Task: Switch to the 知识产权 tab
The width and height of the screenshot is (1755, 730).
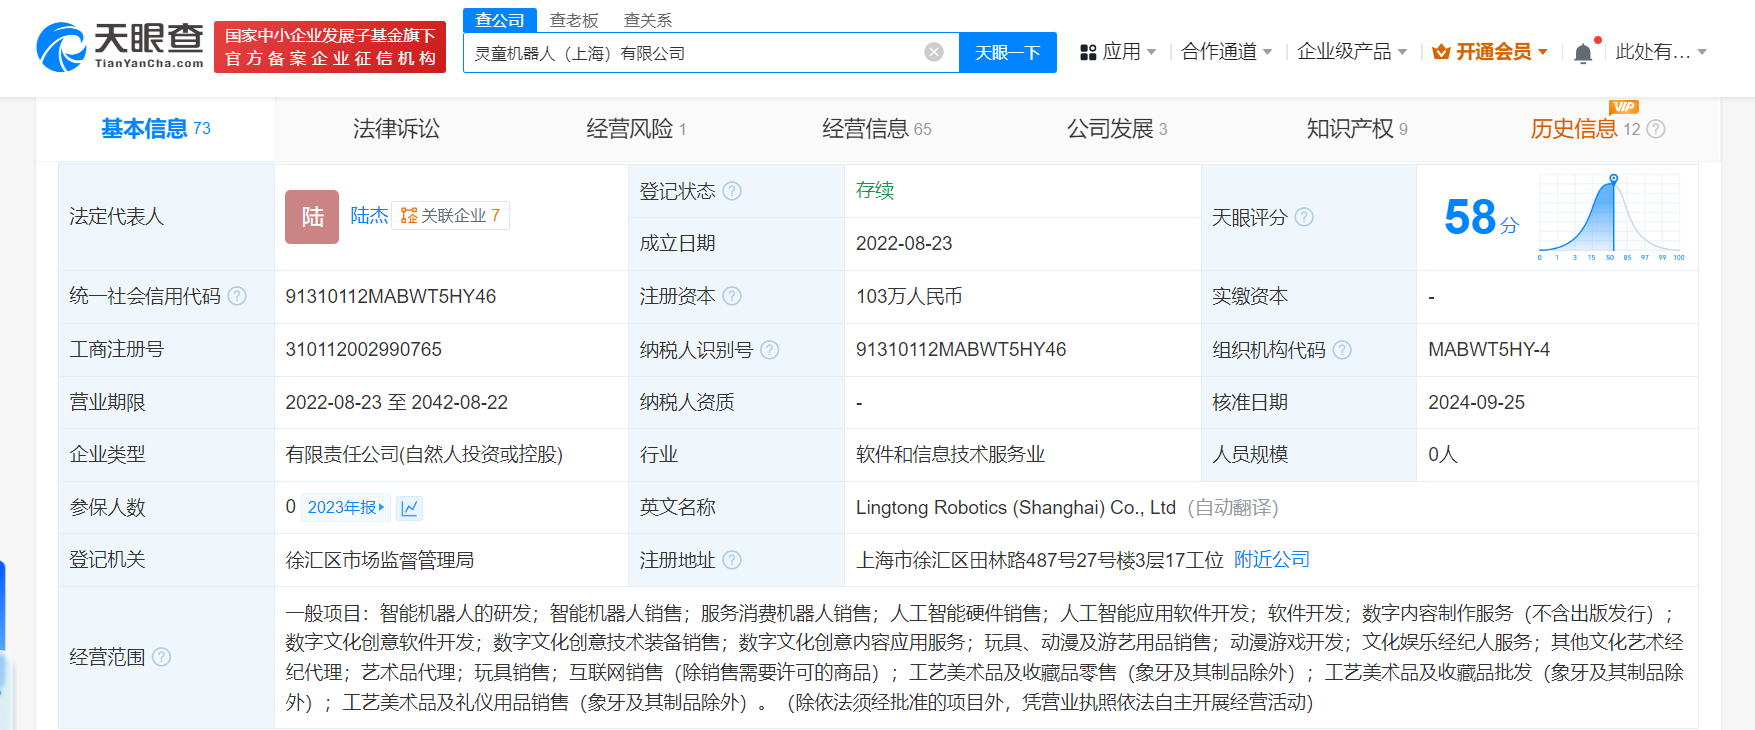Action: point(1357,129)
